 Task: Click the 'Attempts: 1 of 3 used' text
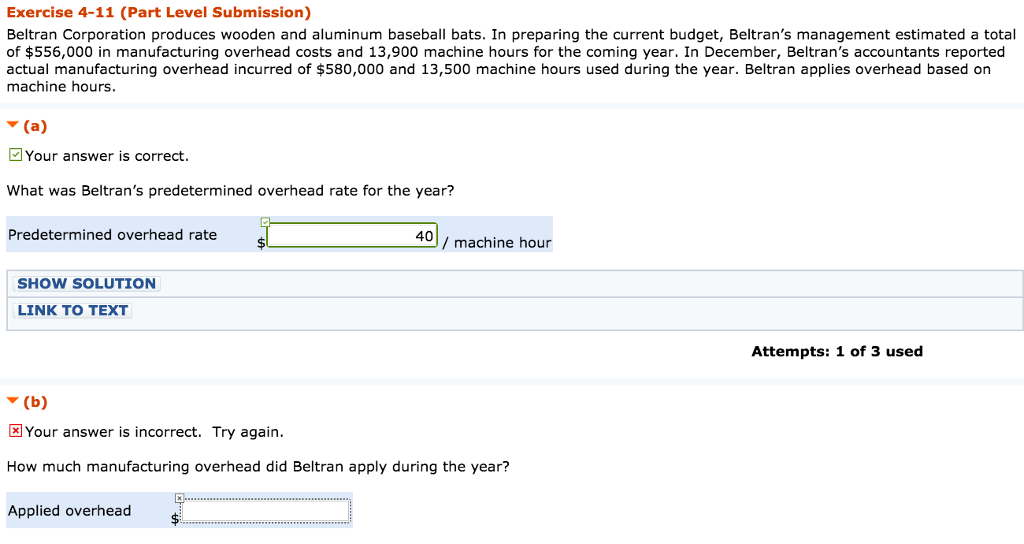tap(837, 351)
